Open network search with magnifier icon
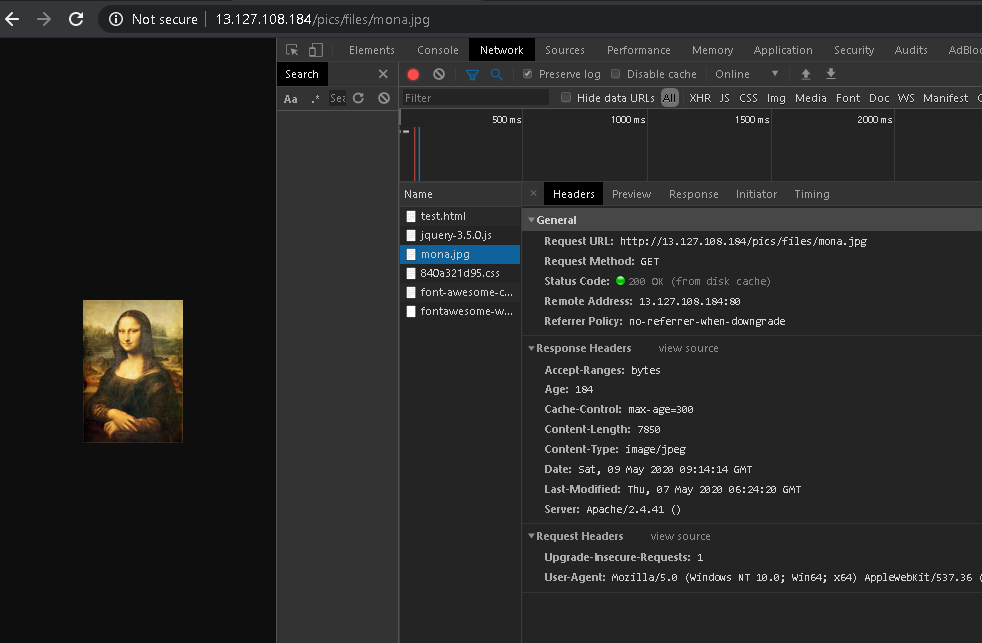This screenshot has height=643, width=982. point(497,75)
